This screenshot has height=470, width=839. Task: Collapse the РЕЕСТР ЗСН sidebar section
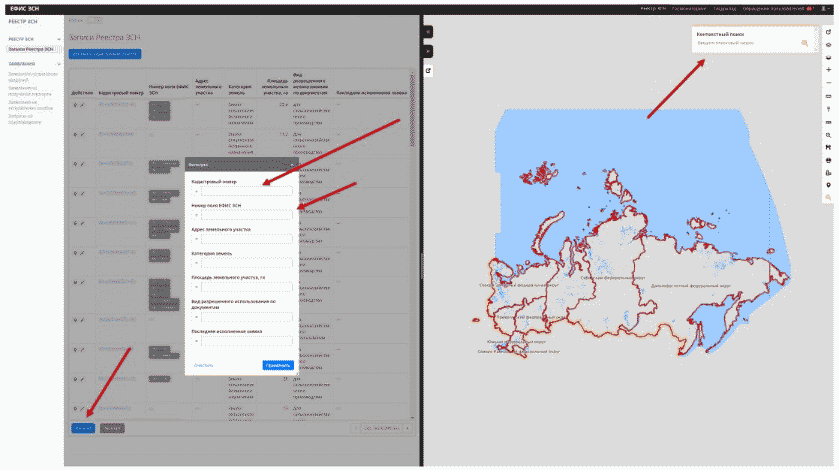59,39
